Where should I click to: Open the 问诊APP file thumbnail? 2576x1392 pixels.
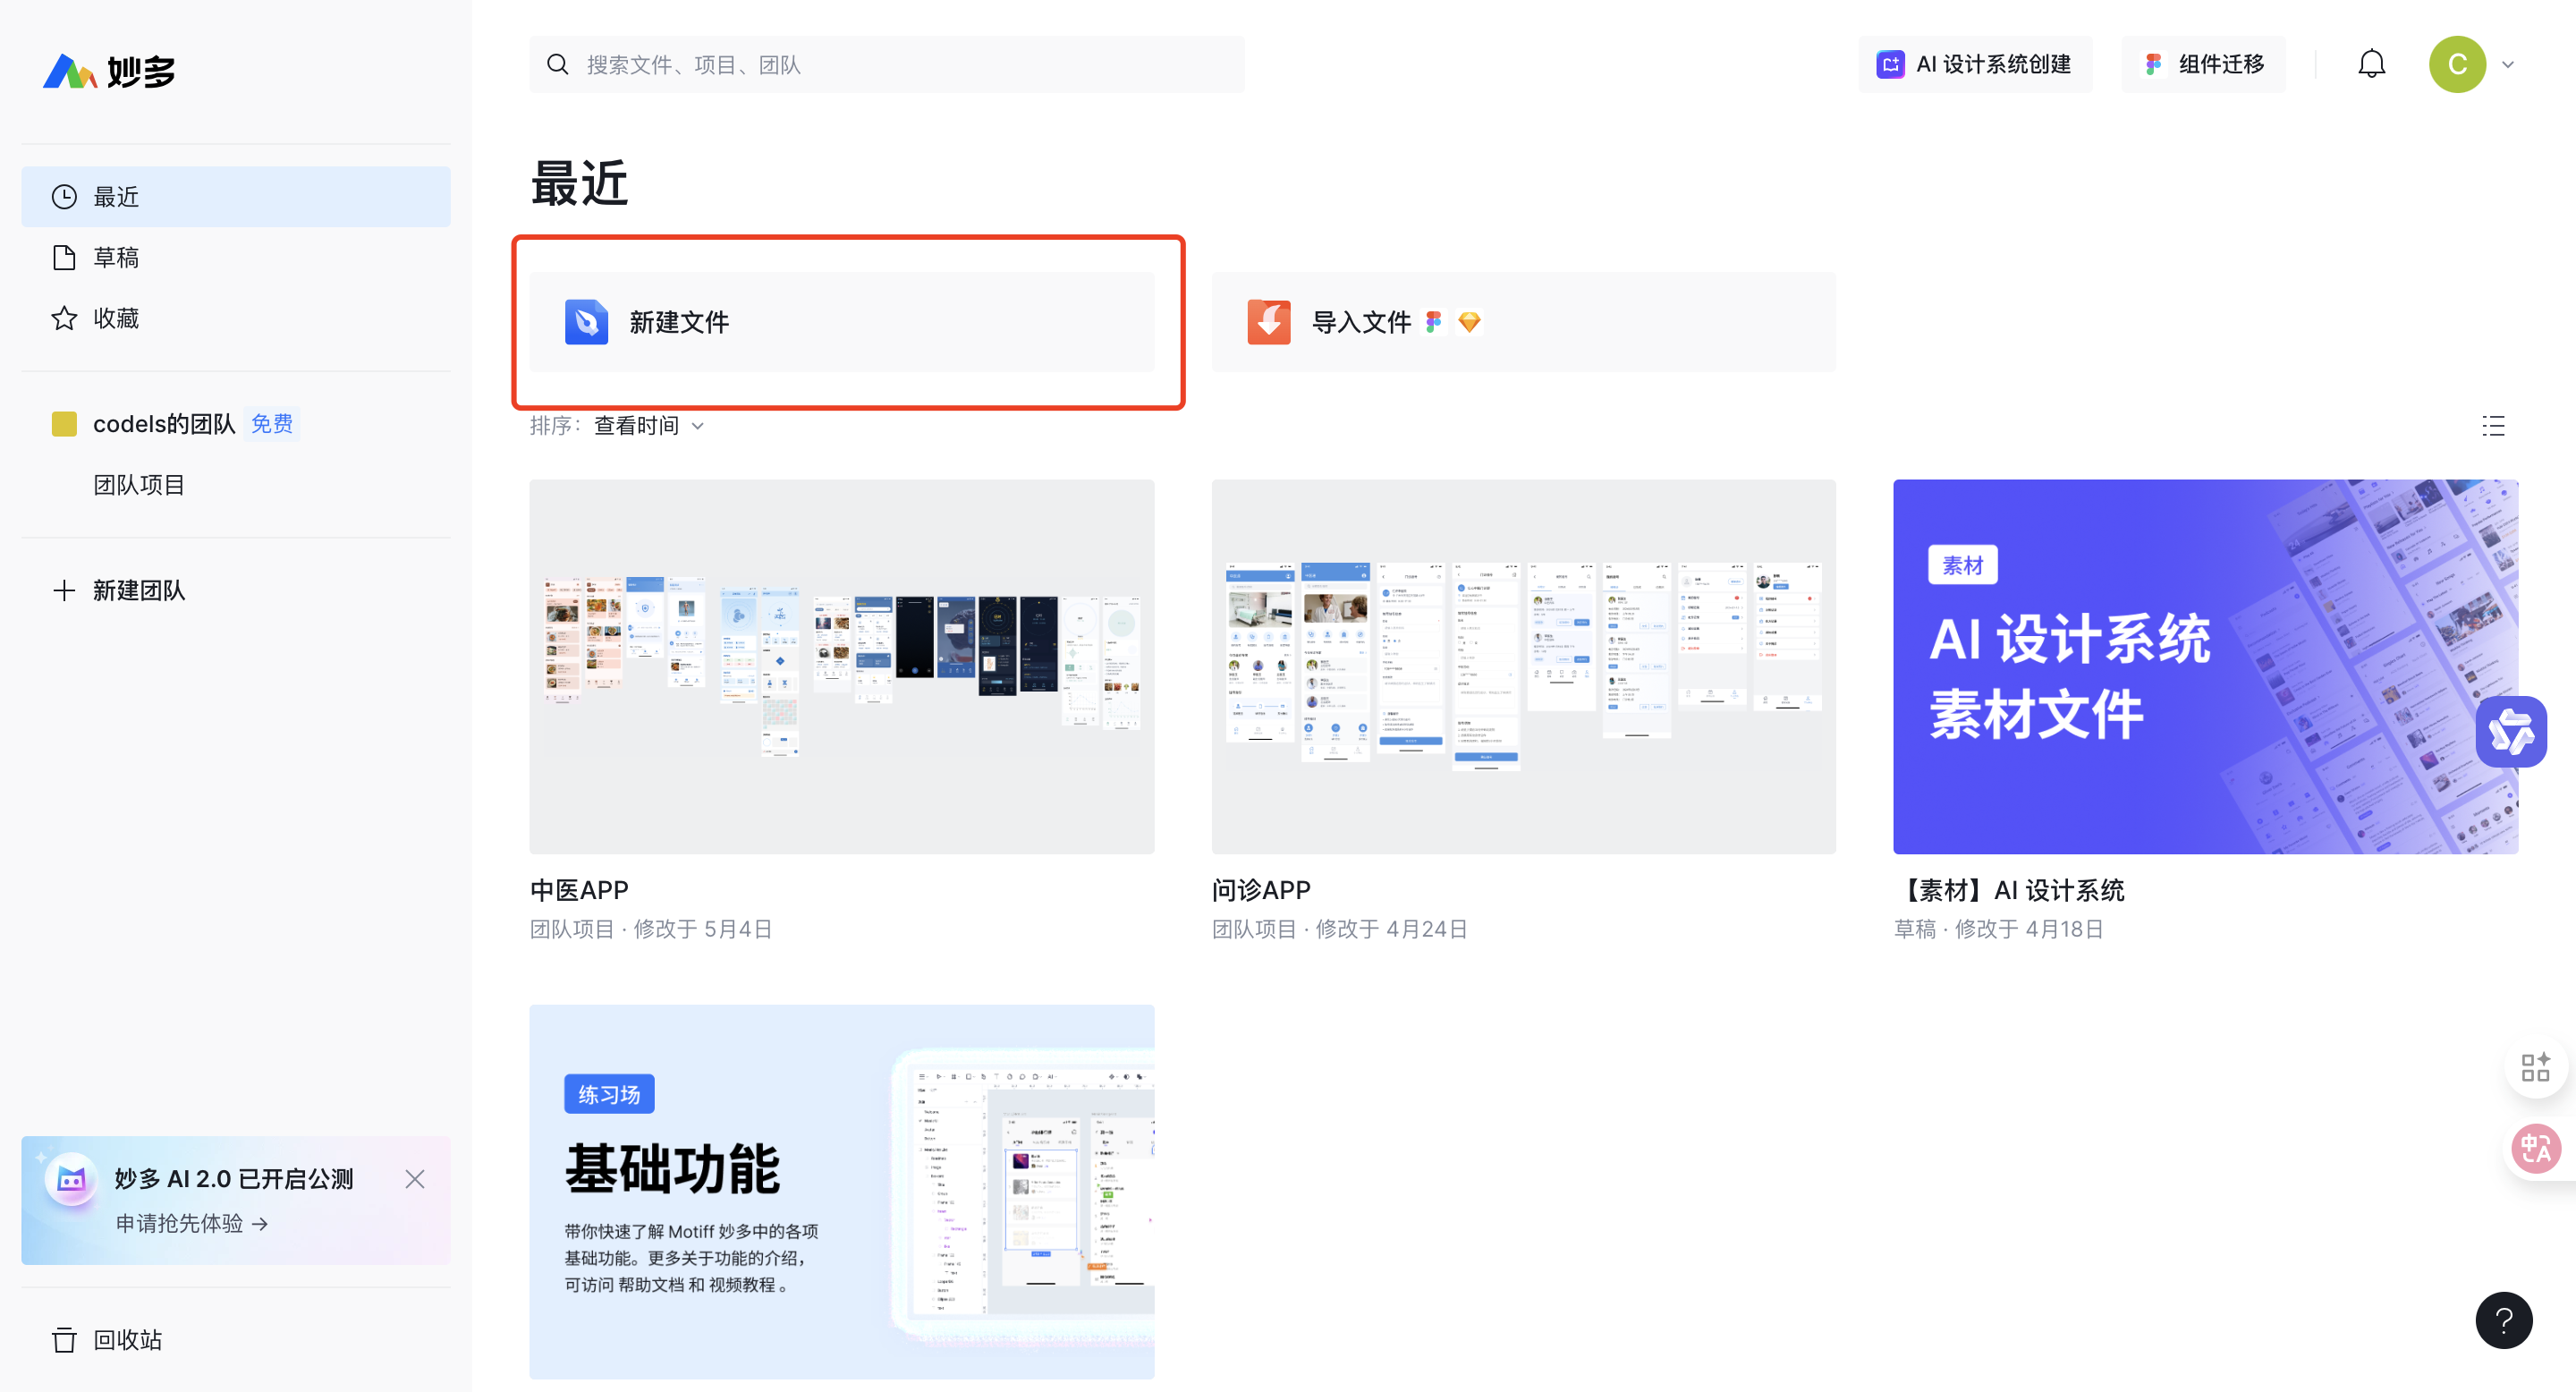click(x=1522, y=667)
